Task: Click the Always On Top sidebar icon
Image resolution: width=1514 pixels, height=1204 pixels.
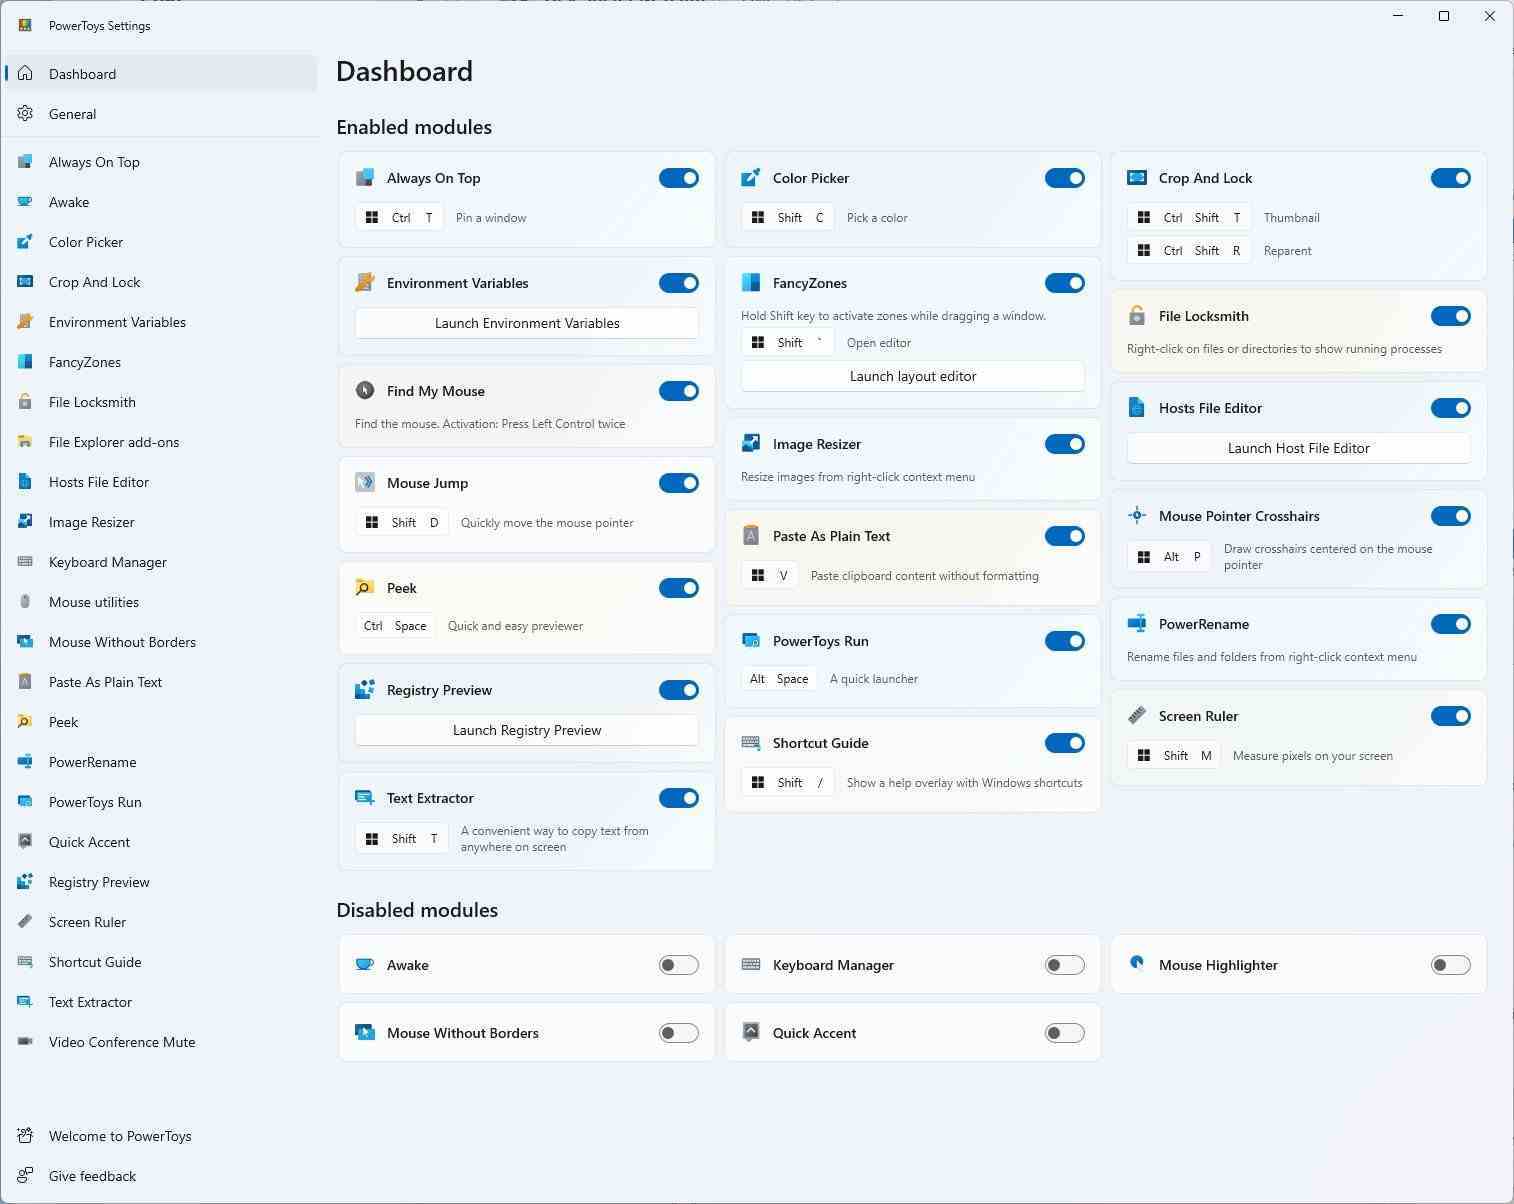Action: (x=25, y=162)
